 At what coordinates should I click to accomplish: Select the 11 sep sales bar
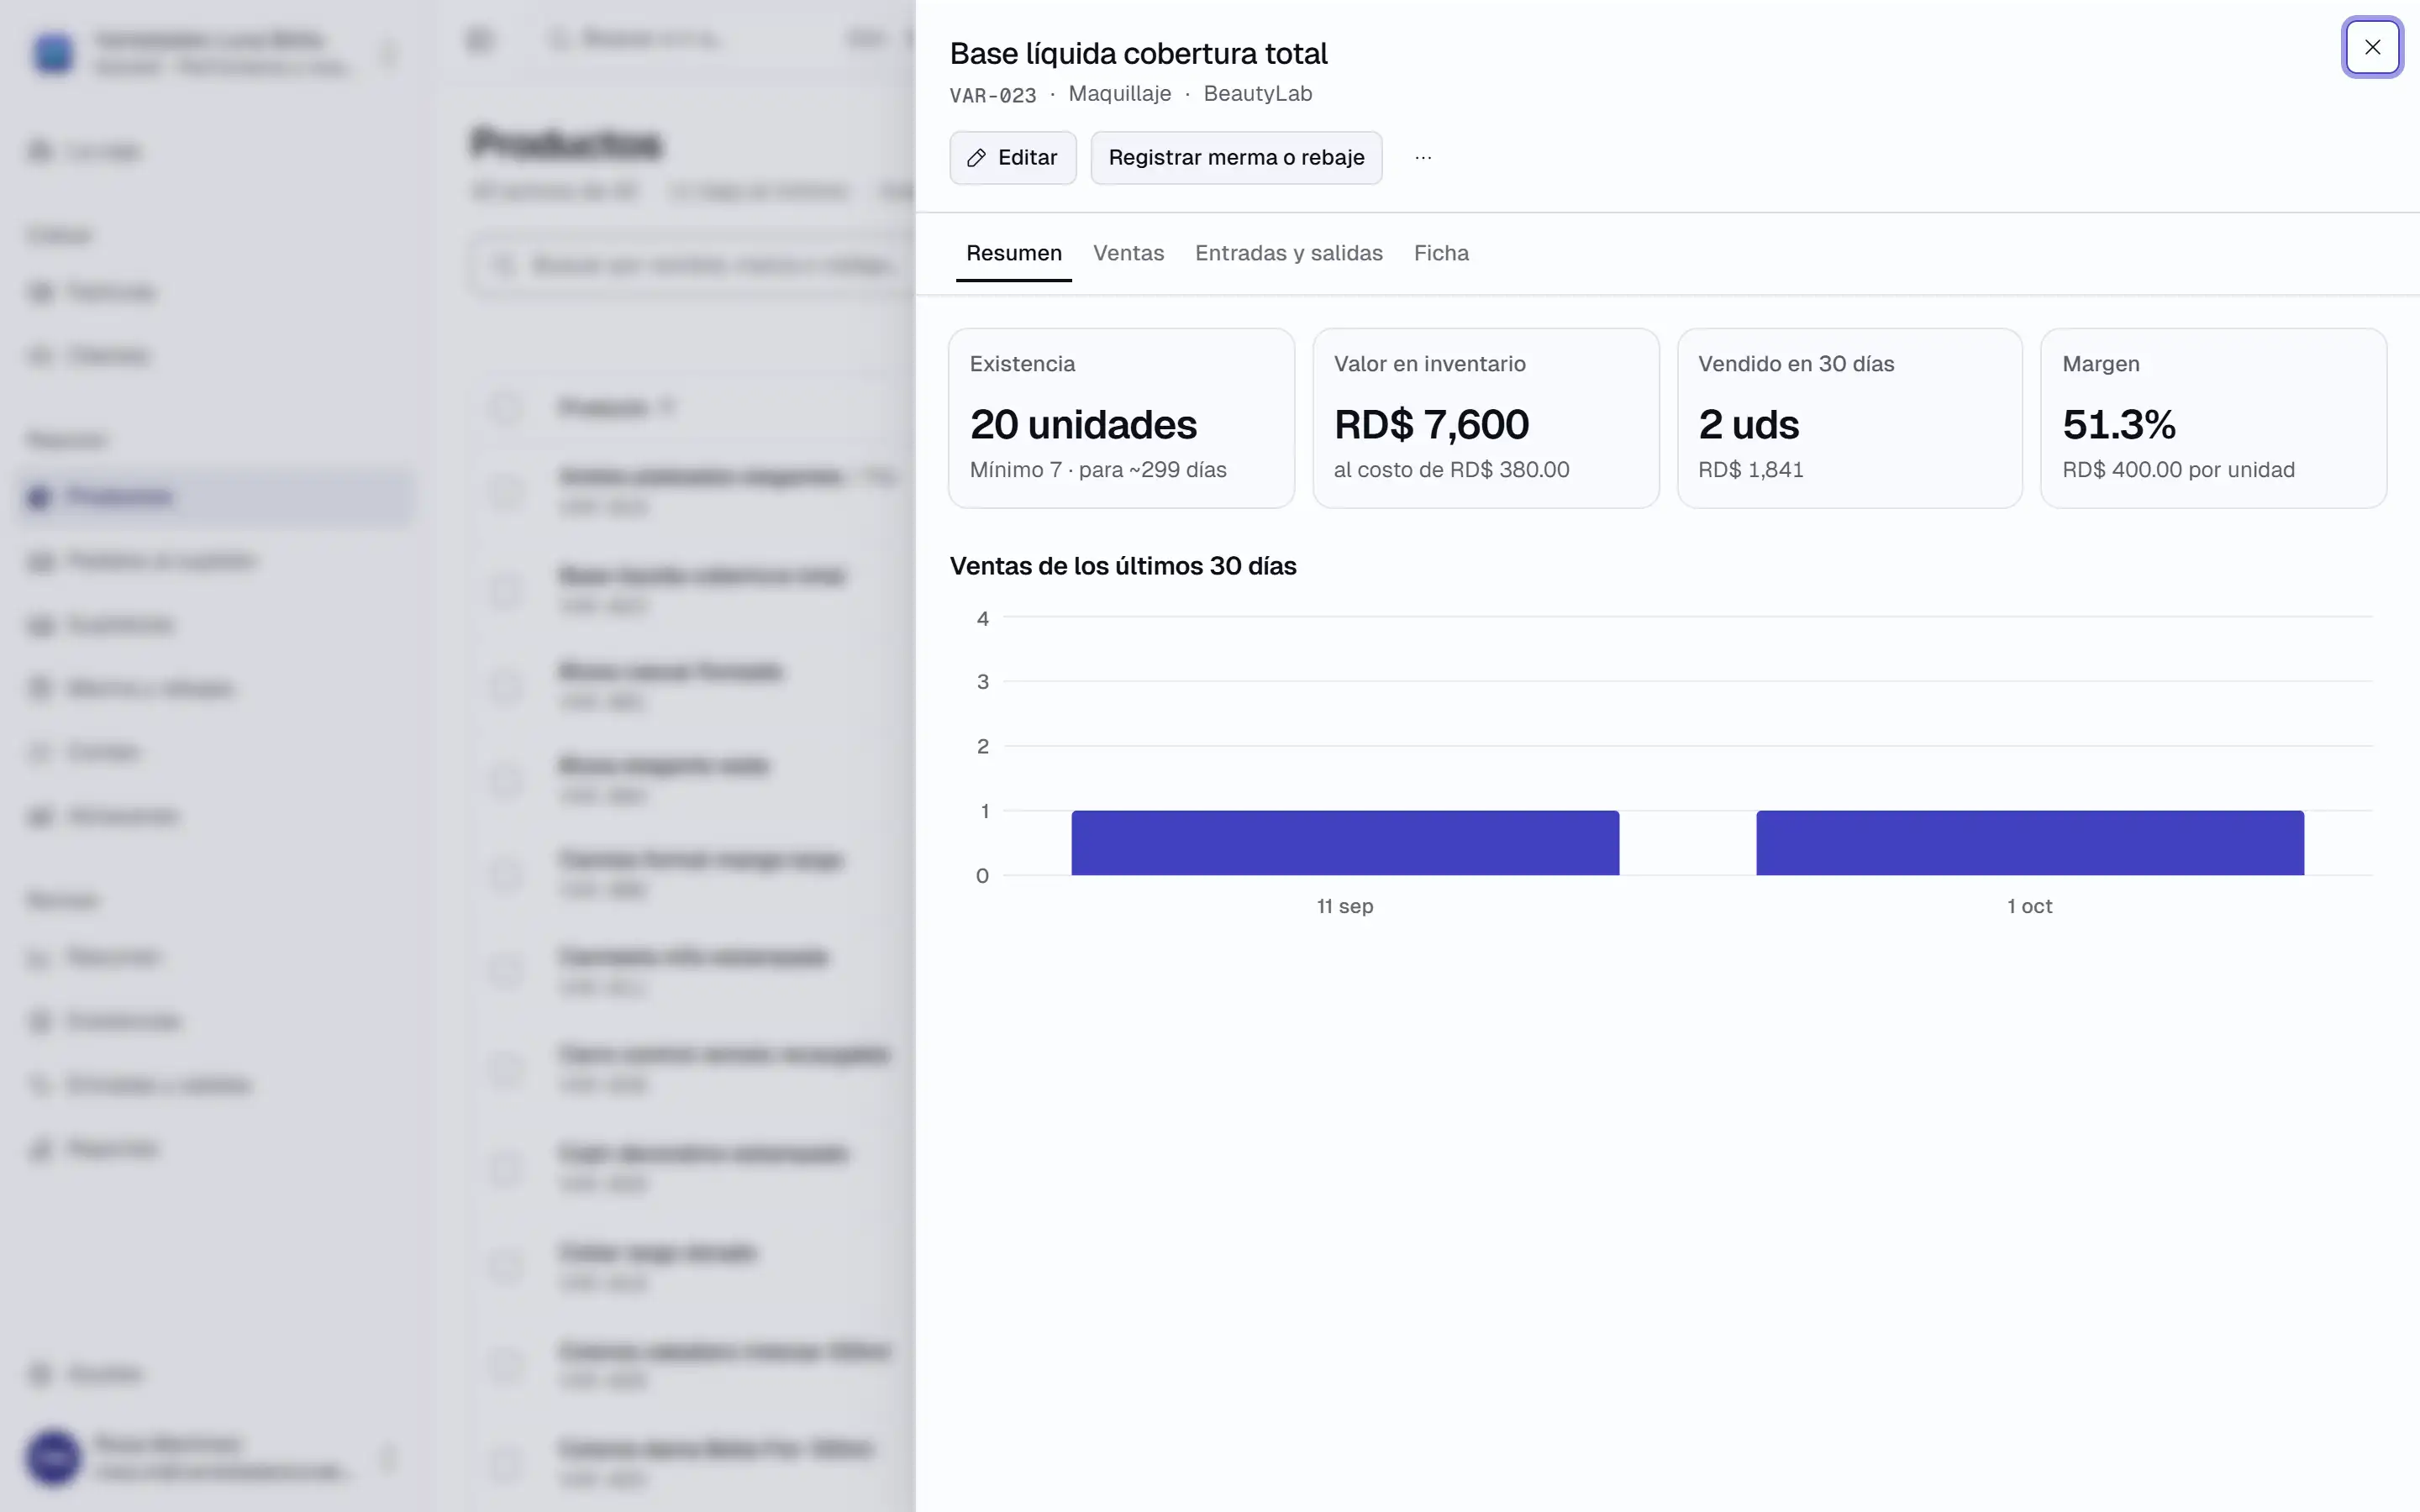[1345, 843]
